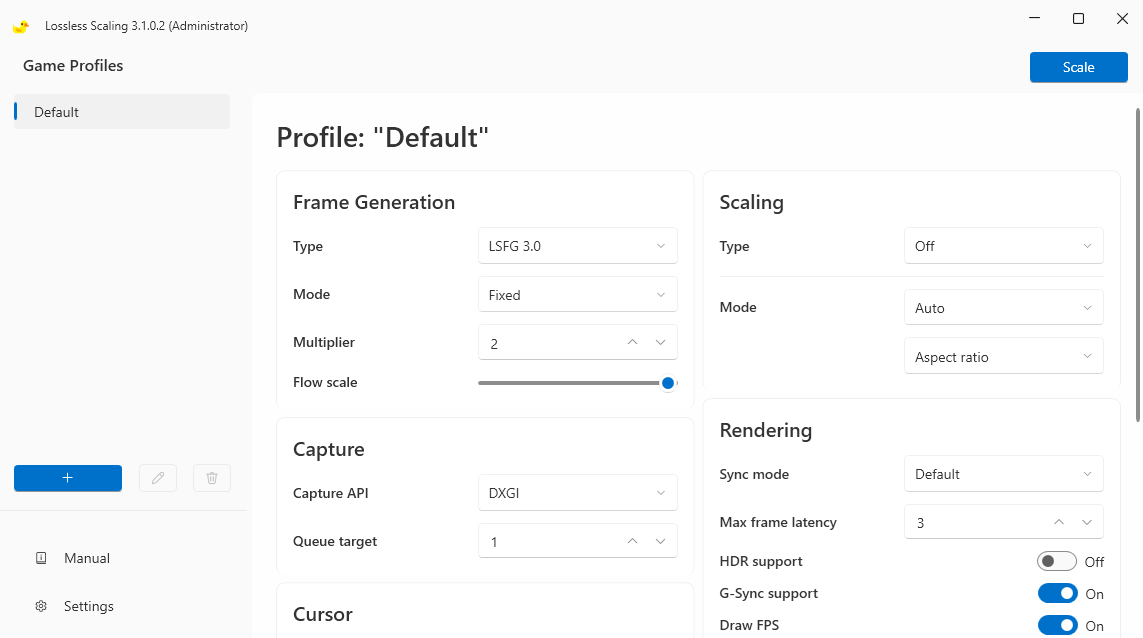Click the G-Sync support label
The image size is (1143, 638).
(x=768, y=594)
